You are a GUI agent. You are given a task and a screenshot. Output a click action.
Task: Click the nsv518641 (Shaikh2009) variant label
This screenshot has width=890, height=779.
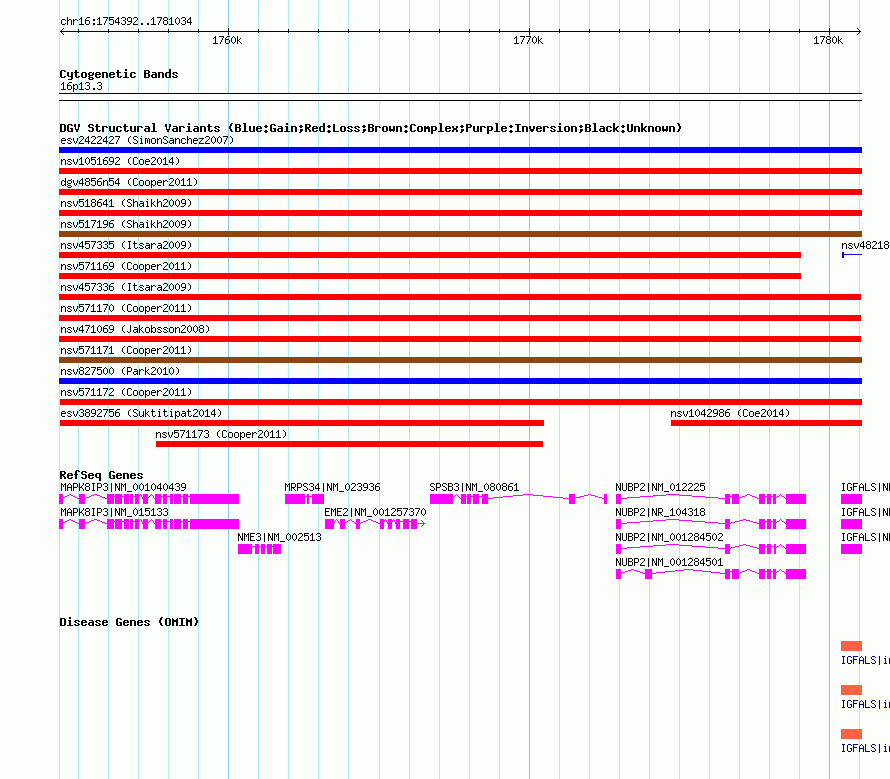(126, 203)
